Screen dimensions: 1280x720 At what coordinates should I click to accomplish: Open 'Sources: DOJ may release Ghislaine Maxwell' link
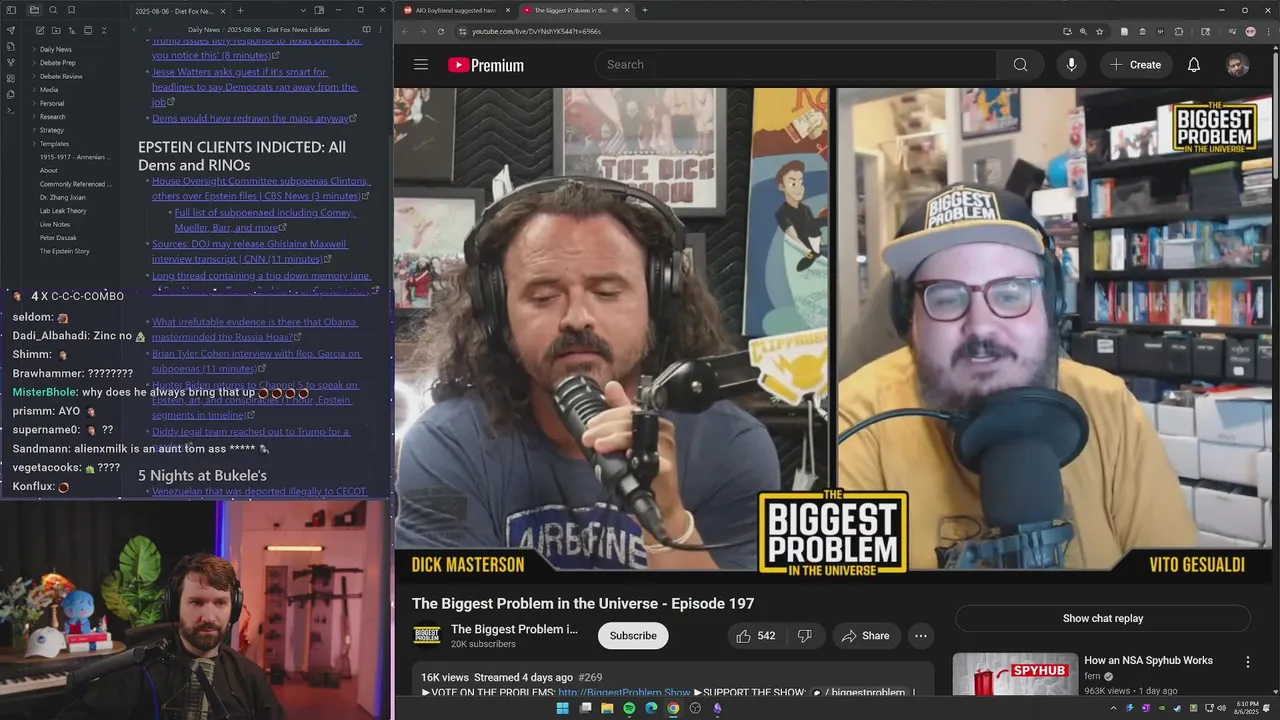tap(250, 251)
